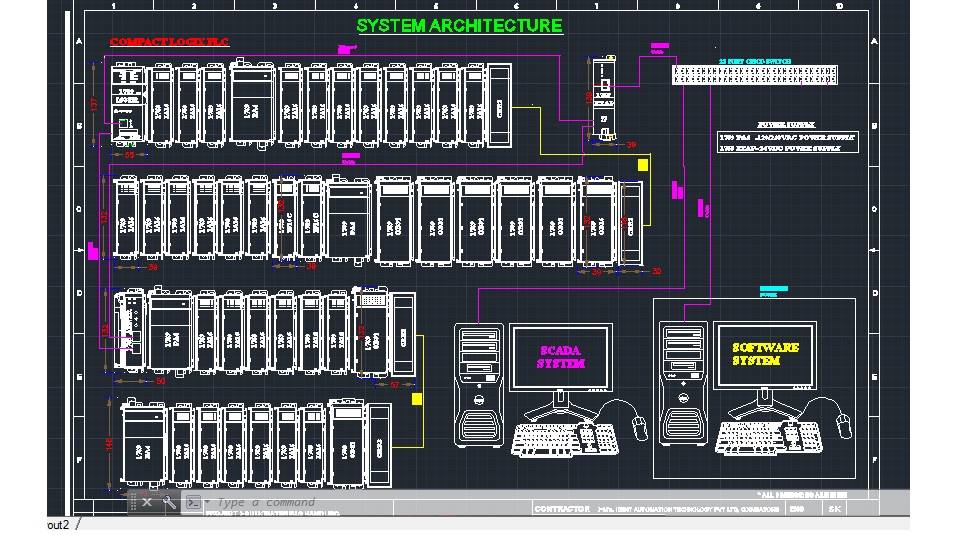
Task: Close the command line window
Action: coord(146,502)
